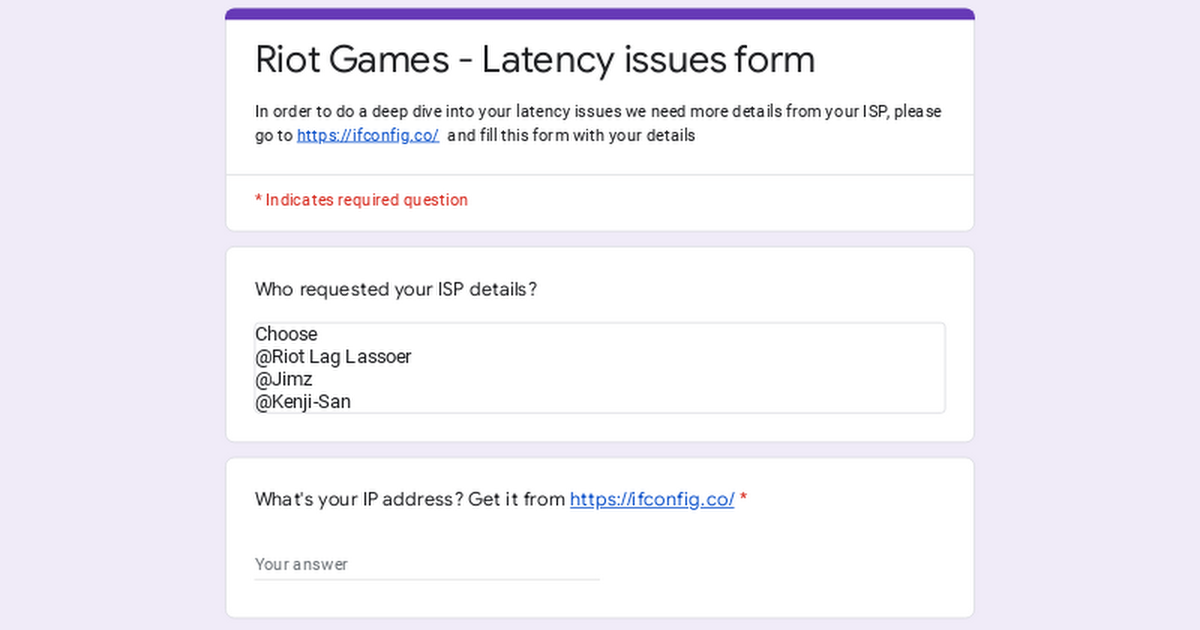The image size is (1200, 630).
Task: Open the ifconfig.co link in form description
Action: (367, 136)
